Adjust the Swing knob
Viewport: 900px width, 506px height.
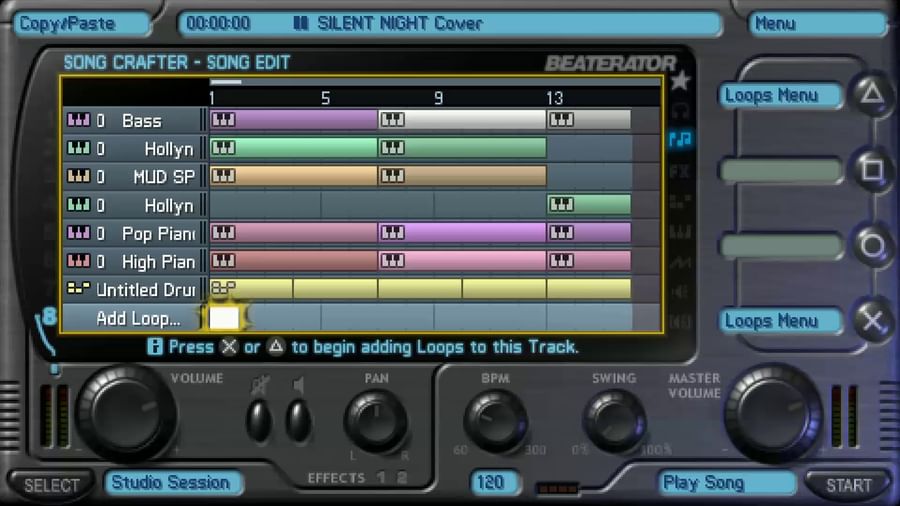[x=614, y=421]
